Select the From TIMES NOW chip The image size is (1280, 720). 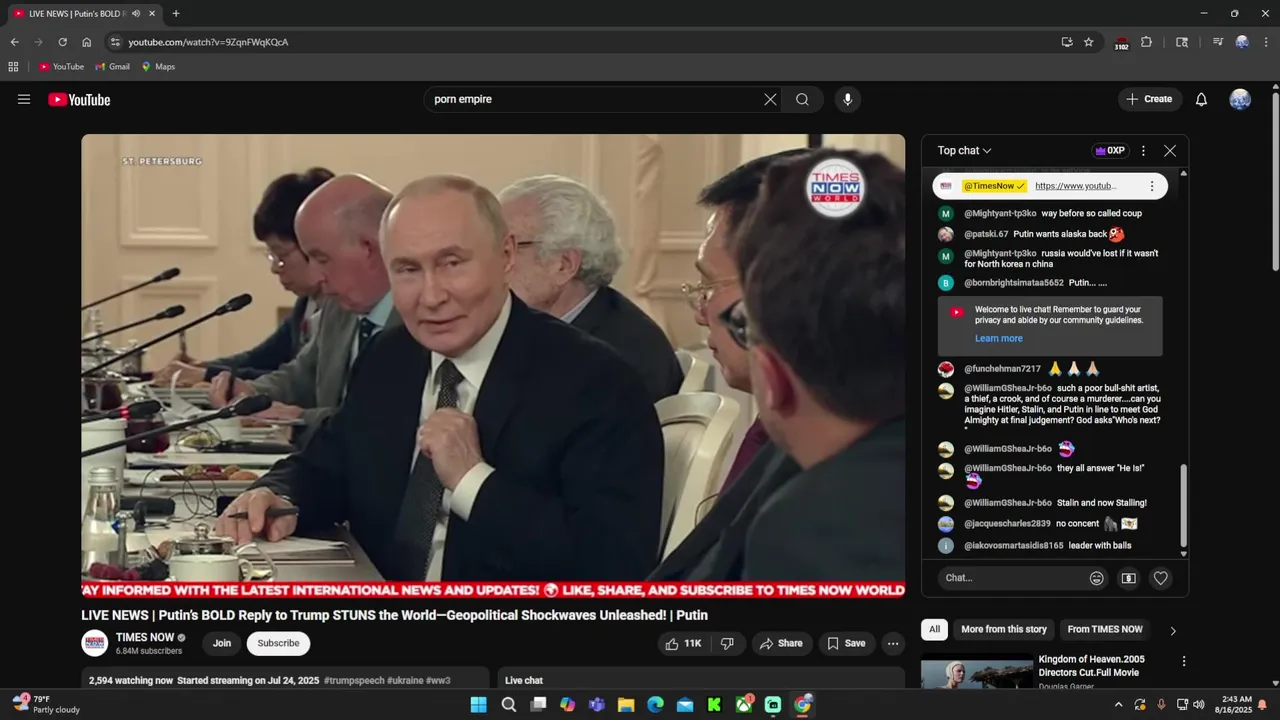(1104, 629)
